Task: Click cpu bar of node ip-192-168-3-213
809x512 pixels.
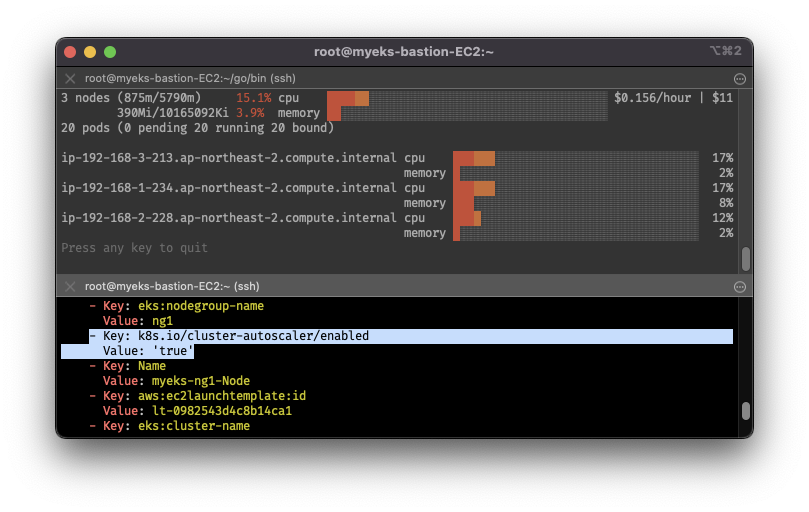Action: [576, 158]
